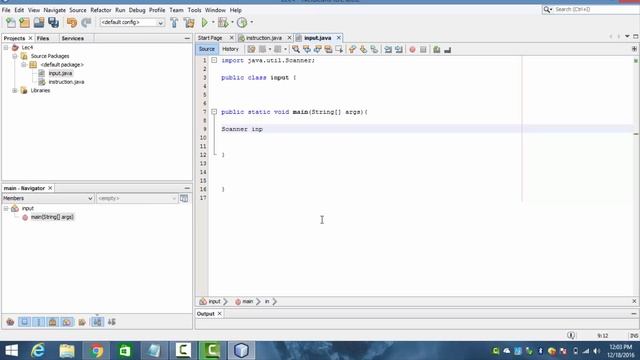Collapse the input class node in Navigator
640x360 pixels.
tap(6, 208)
